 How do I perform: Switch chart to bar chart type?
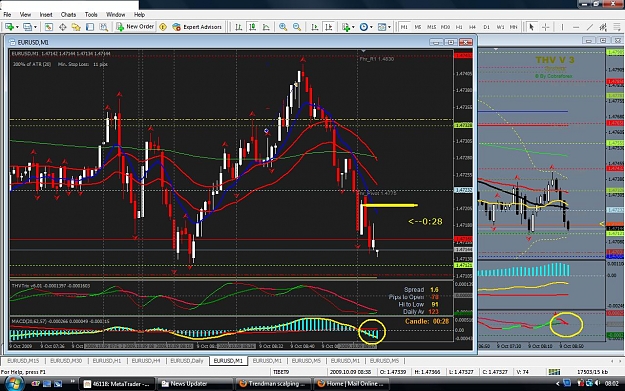[238, 27]
